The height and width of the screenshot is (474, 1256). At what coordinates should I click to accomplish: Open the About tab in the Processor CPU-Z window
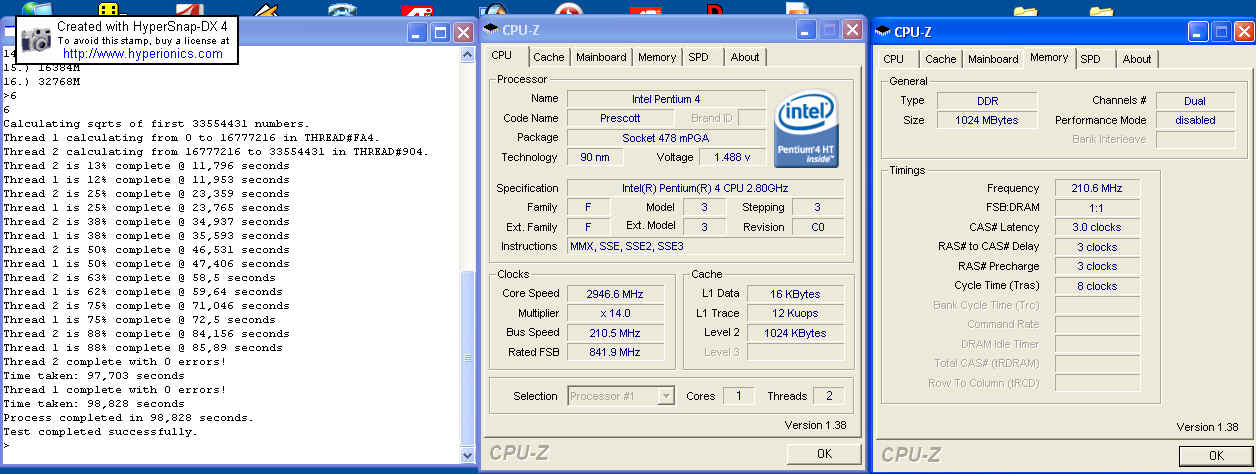[745, 57]
